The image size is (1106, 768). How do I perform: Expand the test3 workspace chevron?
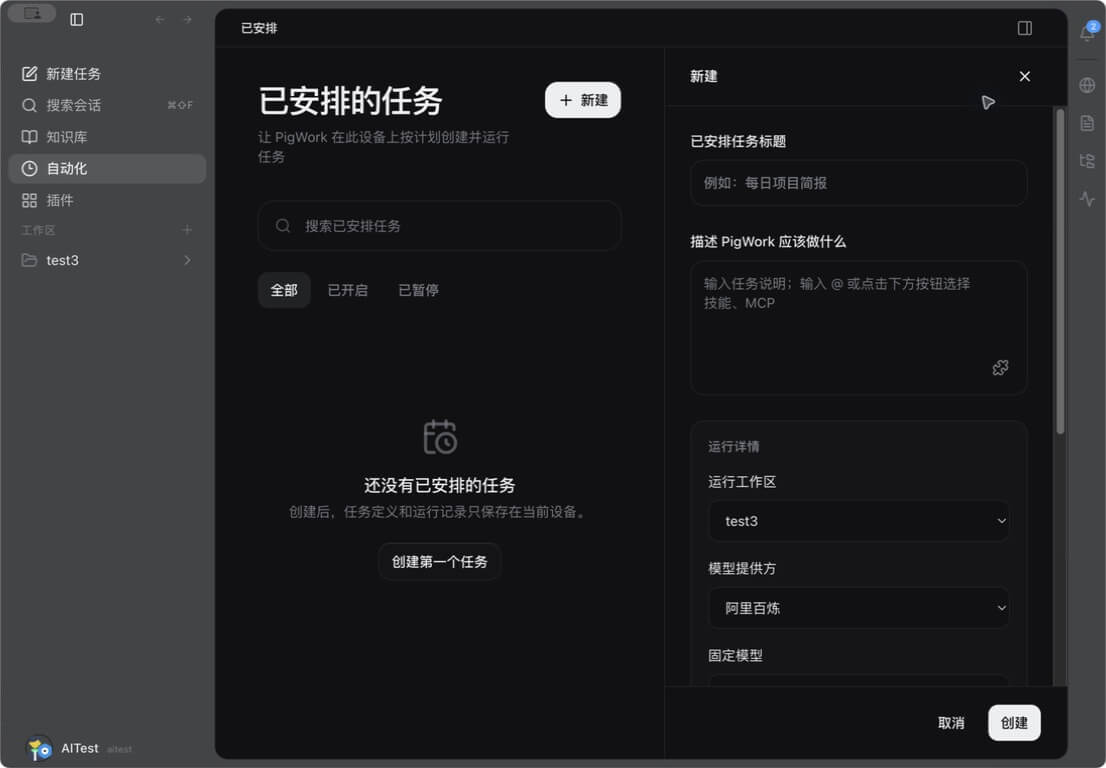(x=188, y=260)
